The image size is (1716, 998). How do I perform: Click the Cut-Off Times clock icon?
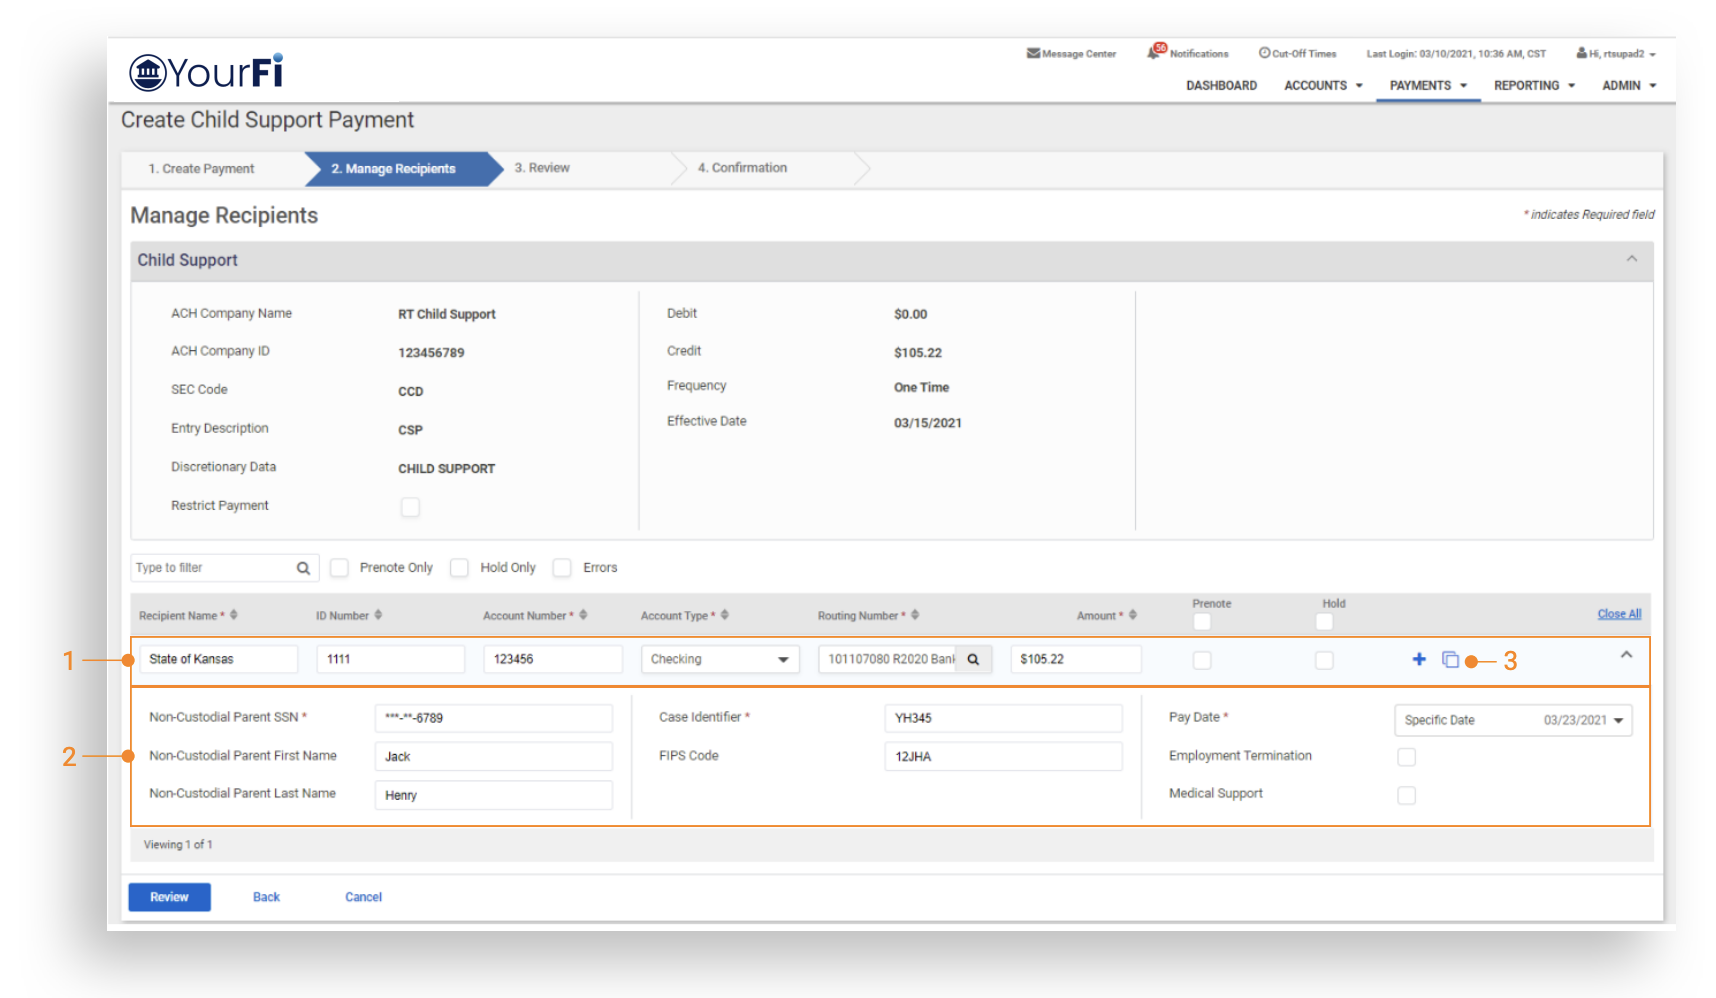pyautogui.click(x=1264, y=53)
